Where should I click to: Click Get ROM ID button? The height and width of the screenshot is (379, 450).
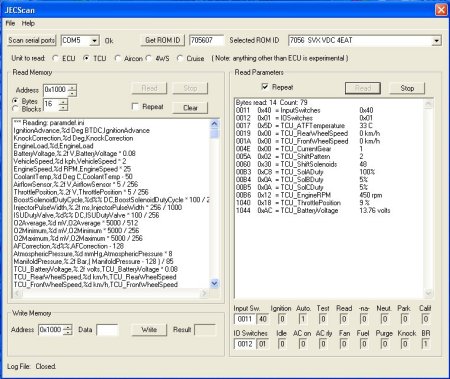point(162,40)
